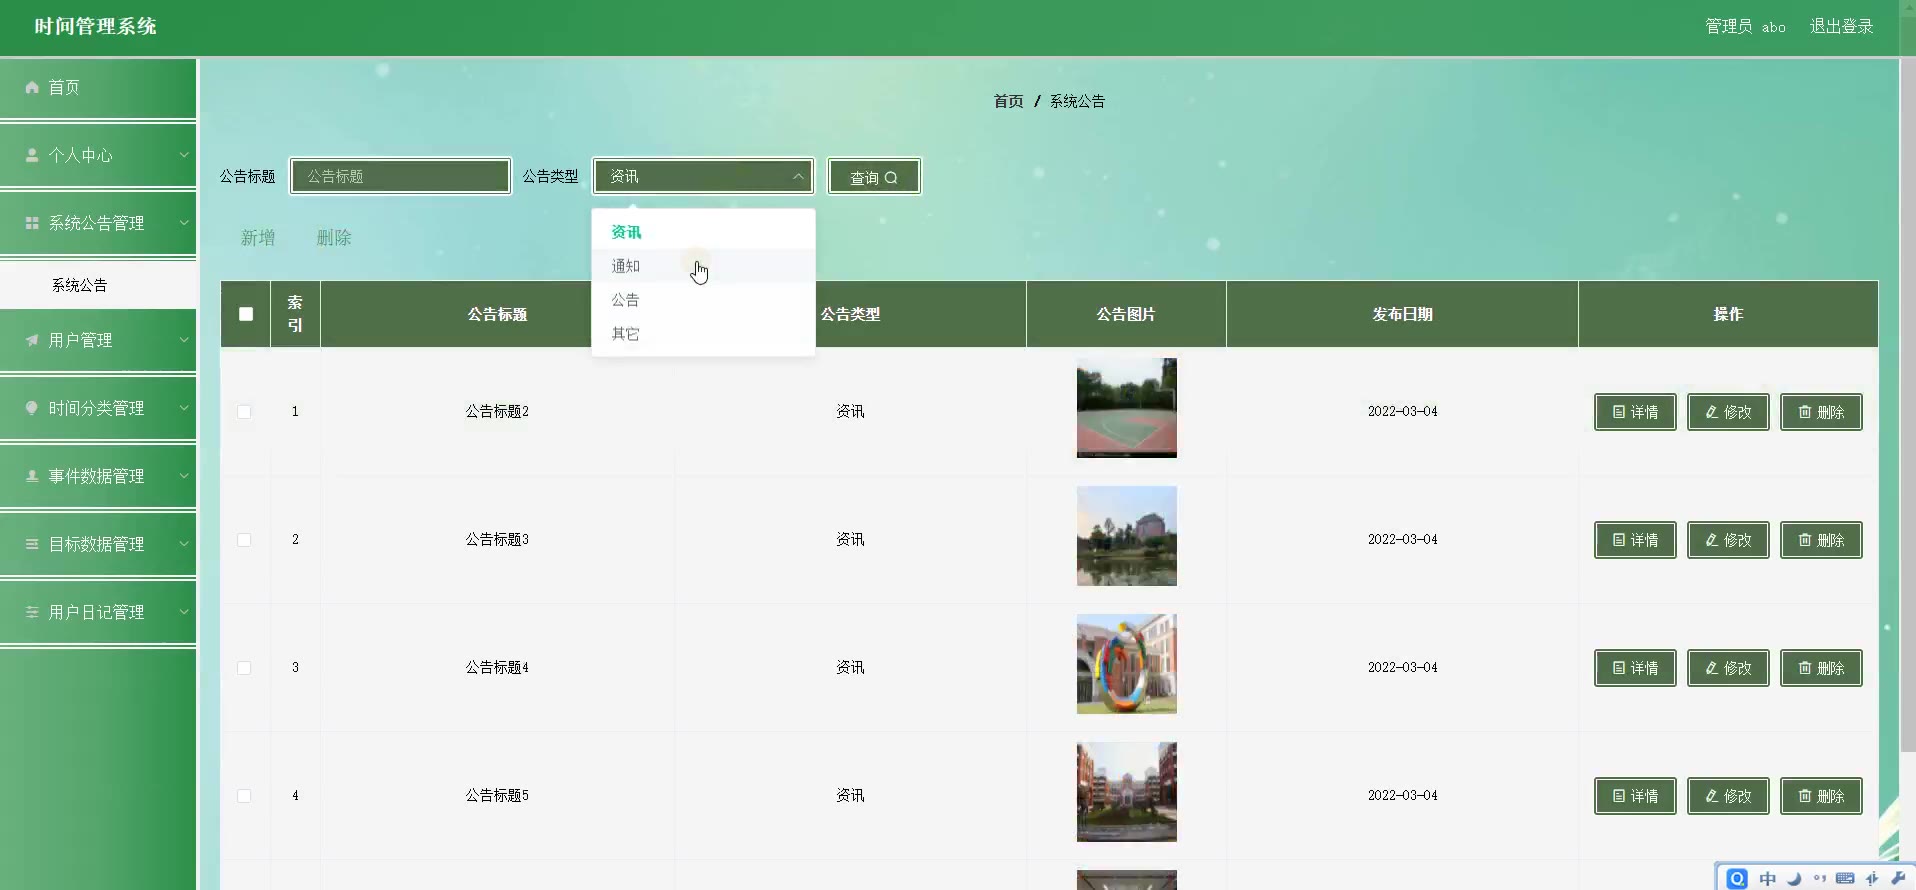Check the box for row 公告标题2

pos(244,412)
